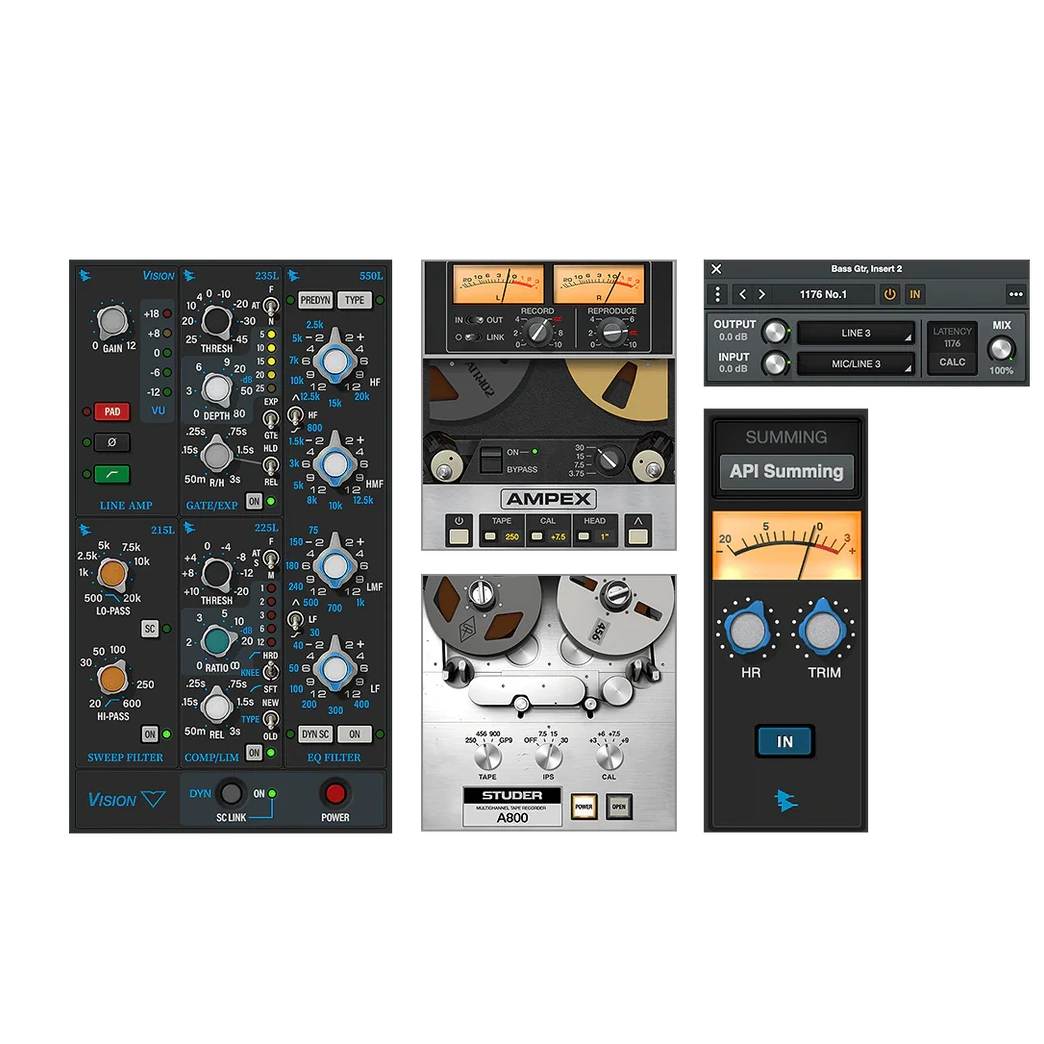1044x1044 pixels.
Task: Click the LMF band knob on 550L EQ
Action: point(335,565)
